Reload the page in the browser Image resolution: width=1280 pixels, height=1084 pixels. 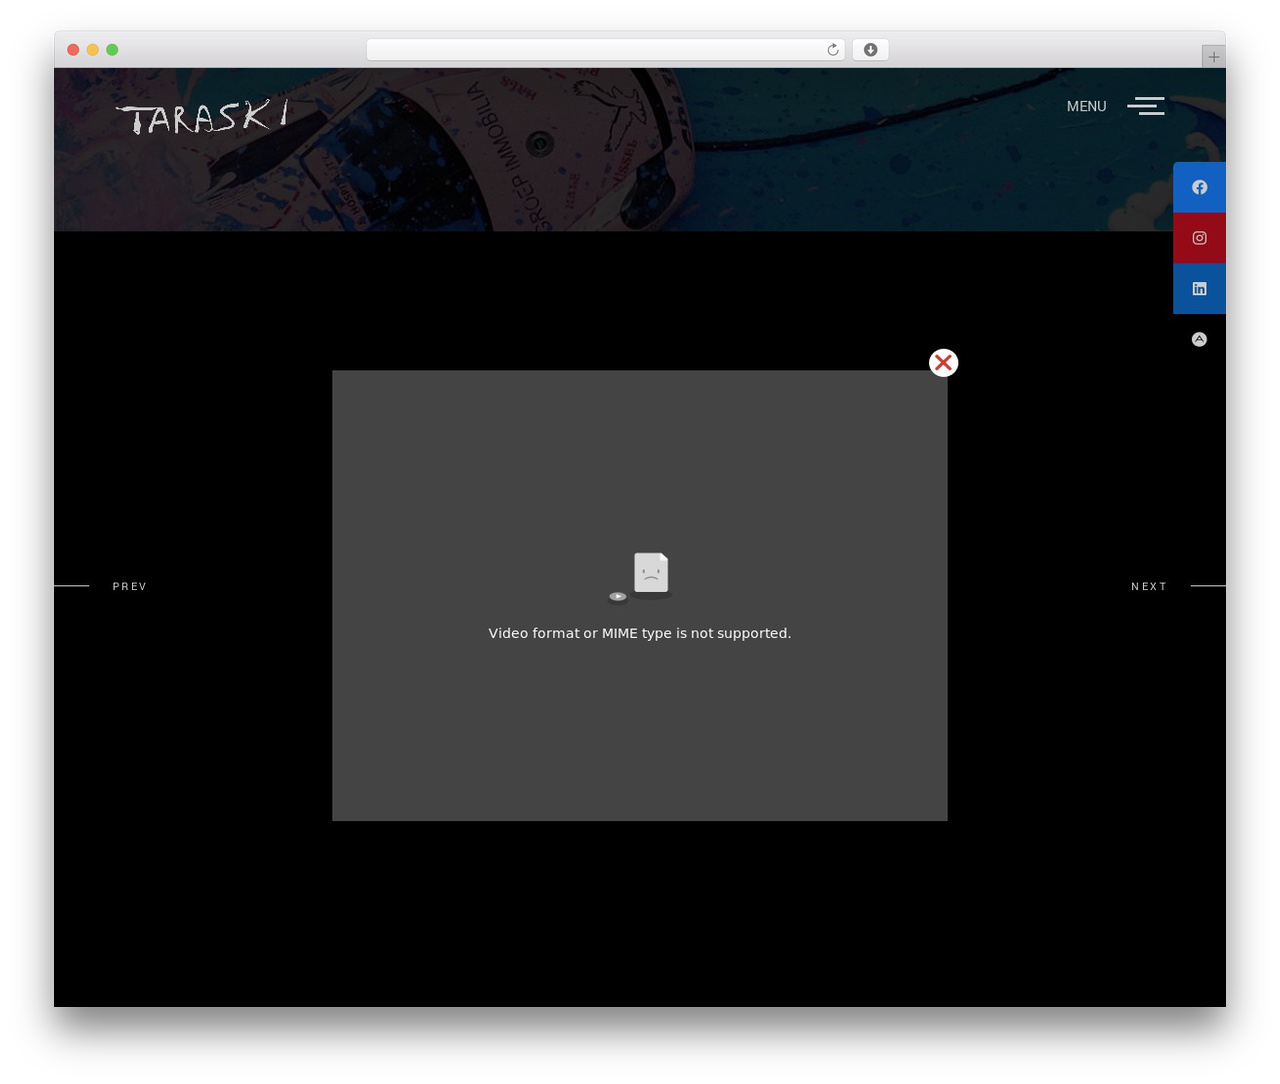click(832, 50)
